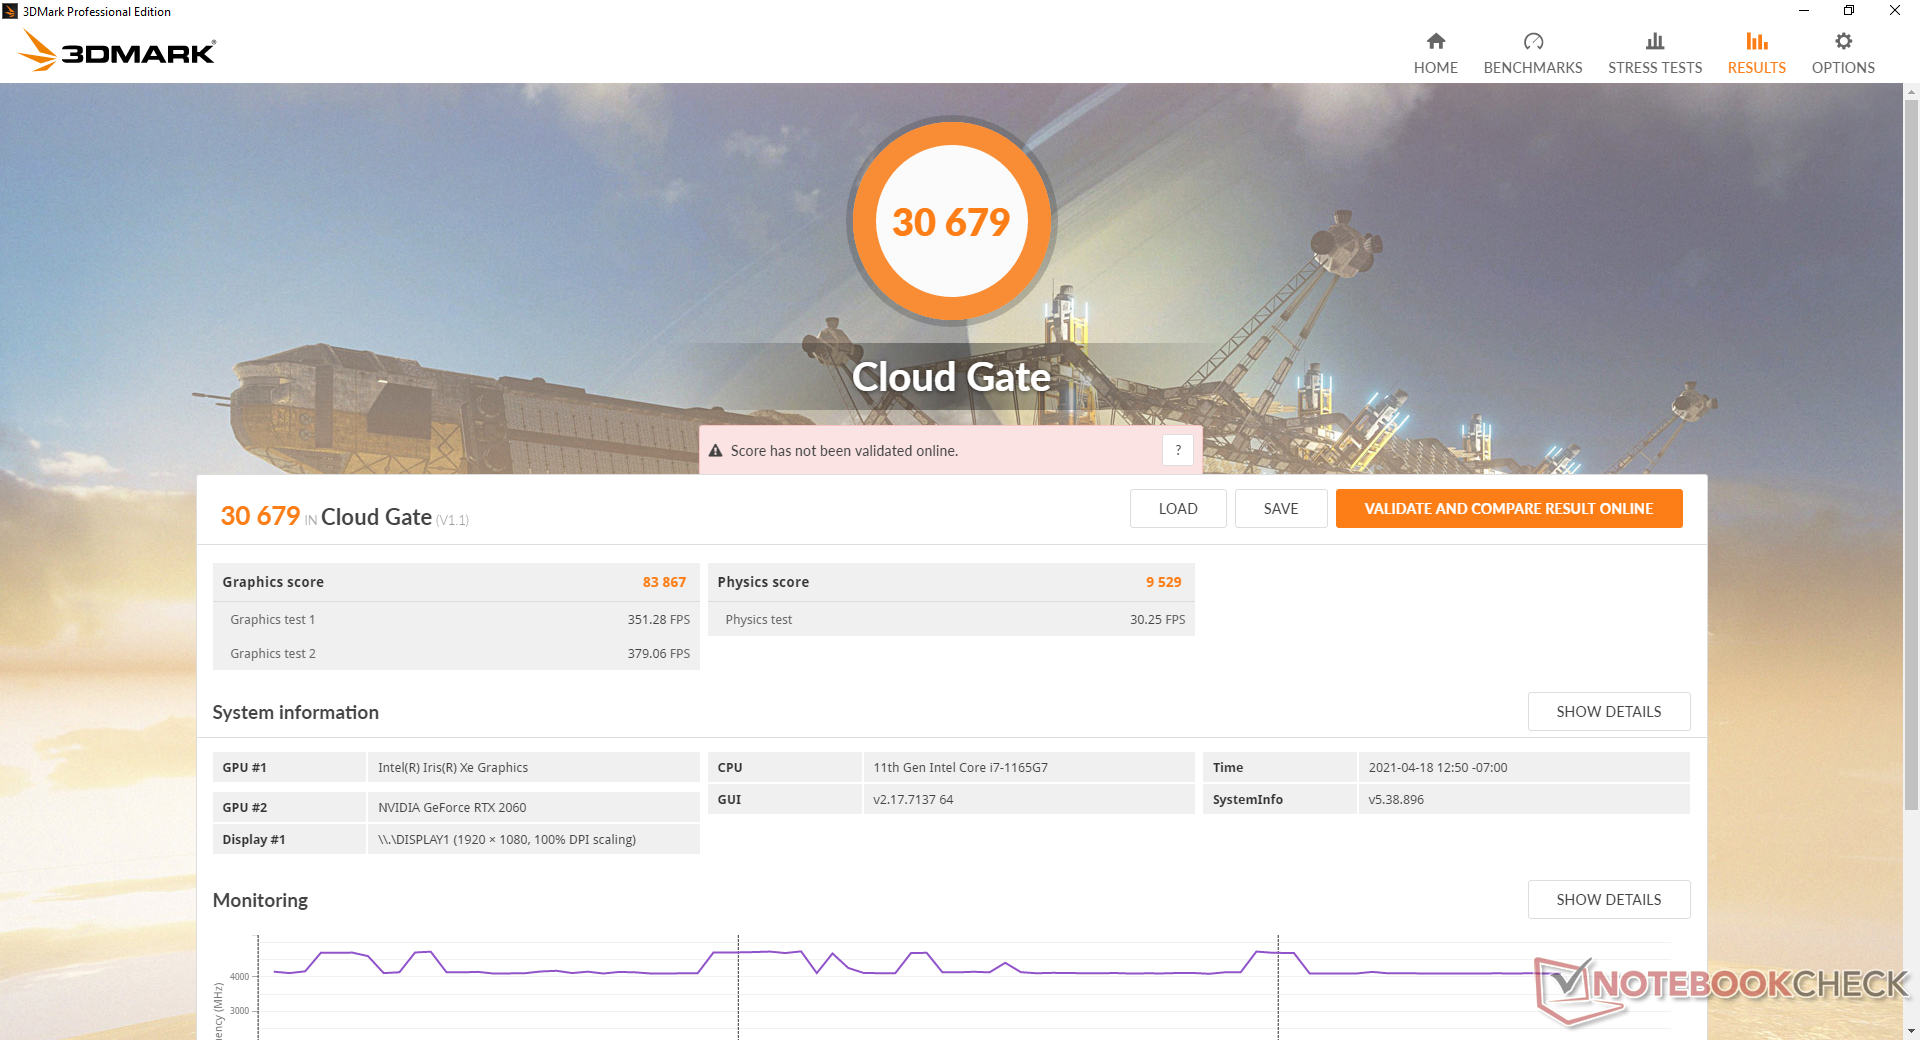Screen dimensions: 1920x1040
Task: Click the 3DMark logo in header
Action: click(117, 51)
